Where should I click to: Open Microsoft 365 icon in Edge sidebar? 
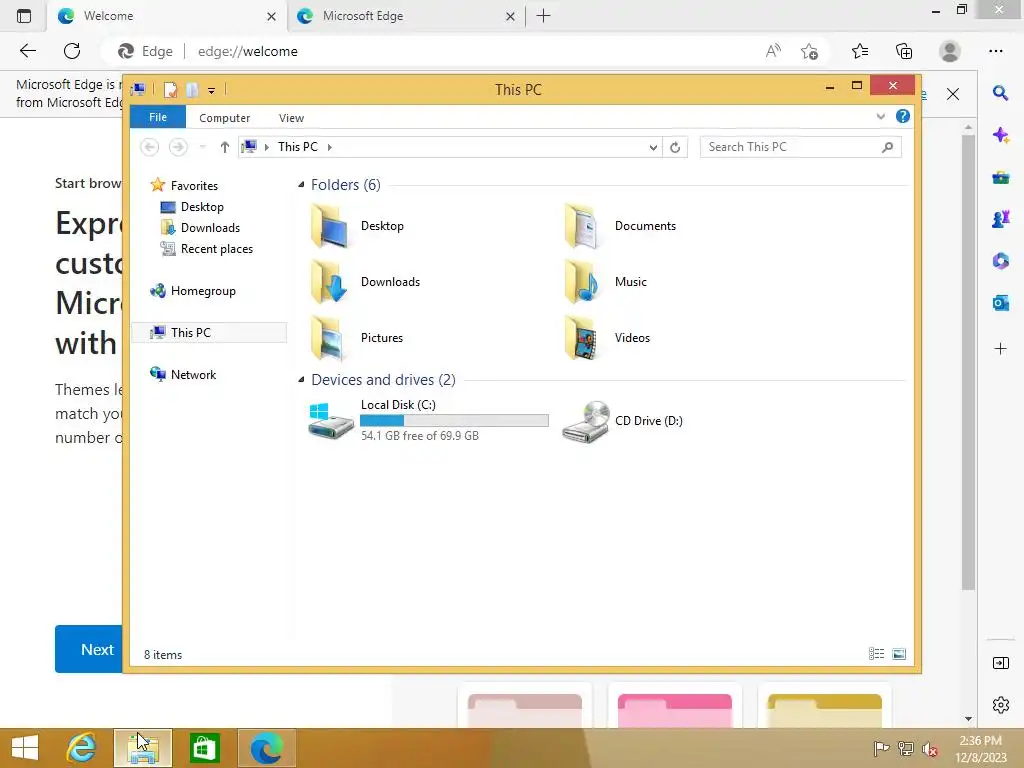coord(1000,261)
